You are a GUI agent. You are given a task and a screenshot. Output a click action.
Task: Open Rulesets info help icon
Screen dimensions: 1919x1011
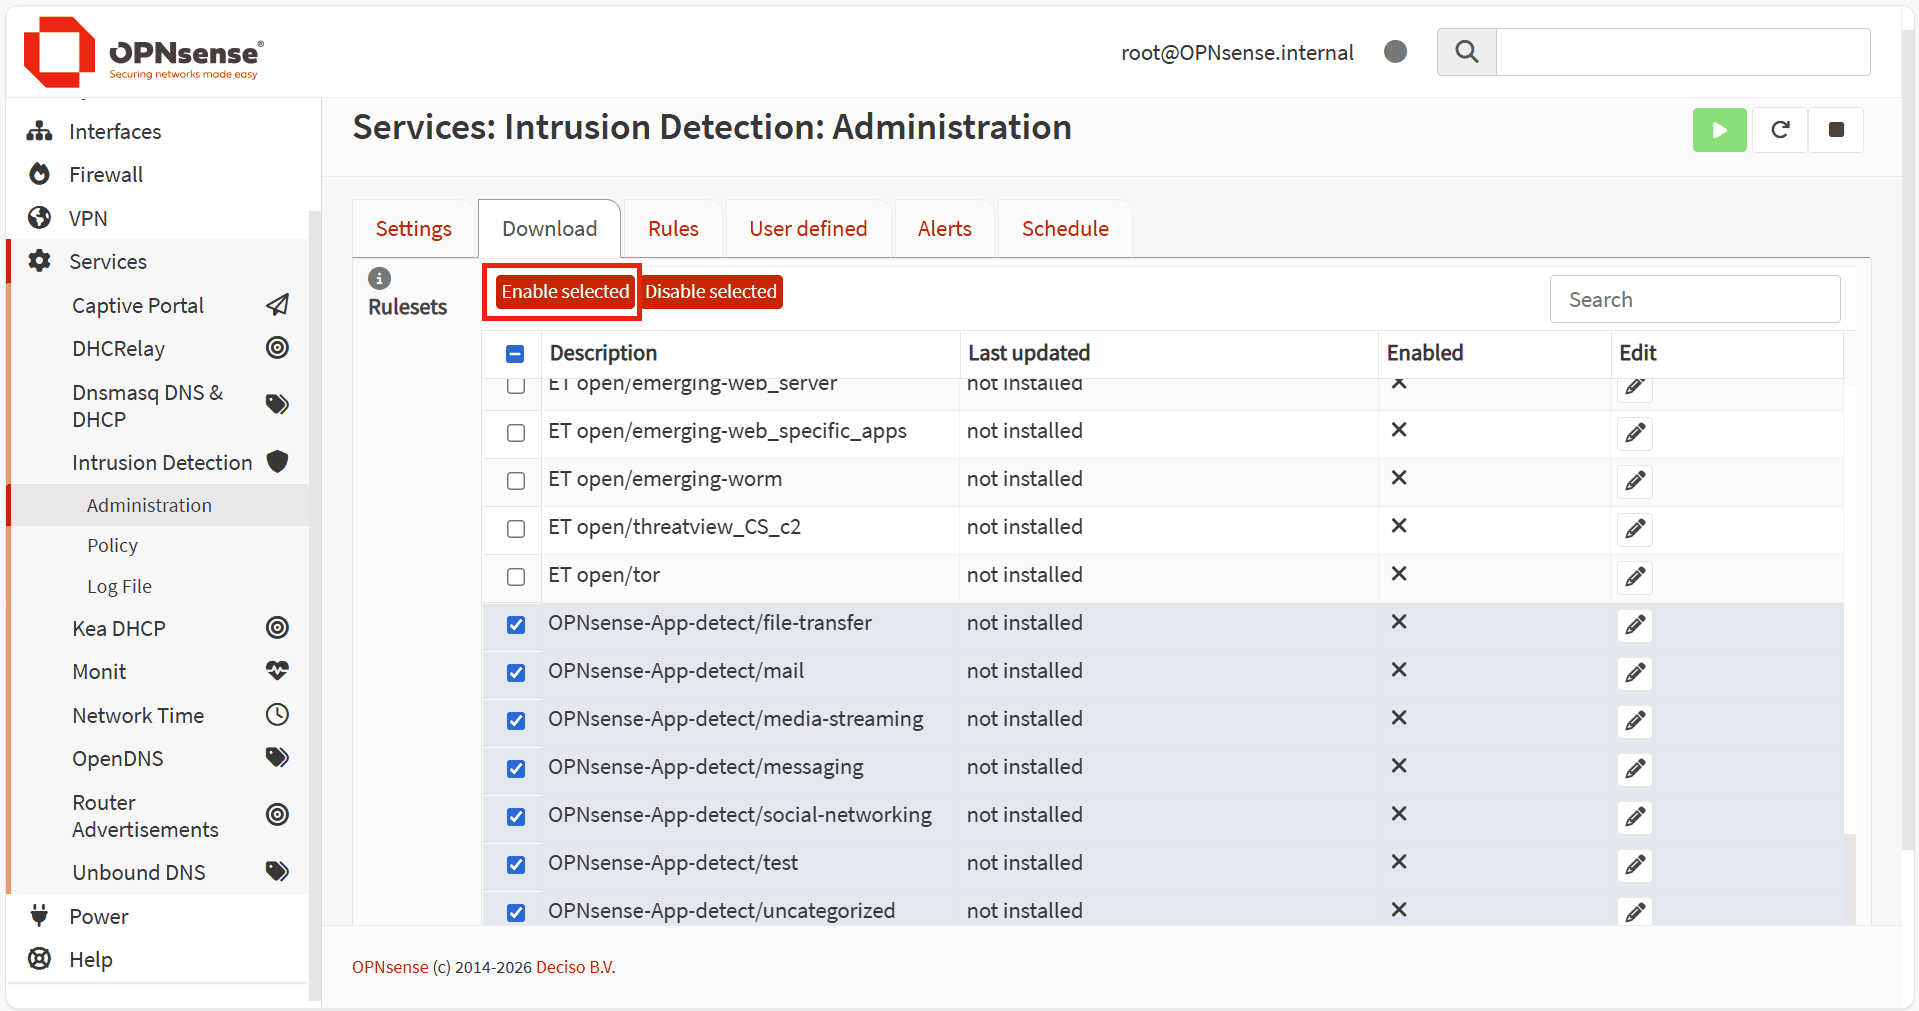pos(379,278)
